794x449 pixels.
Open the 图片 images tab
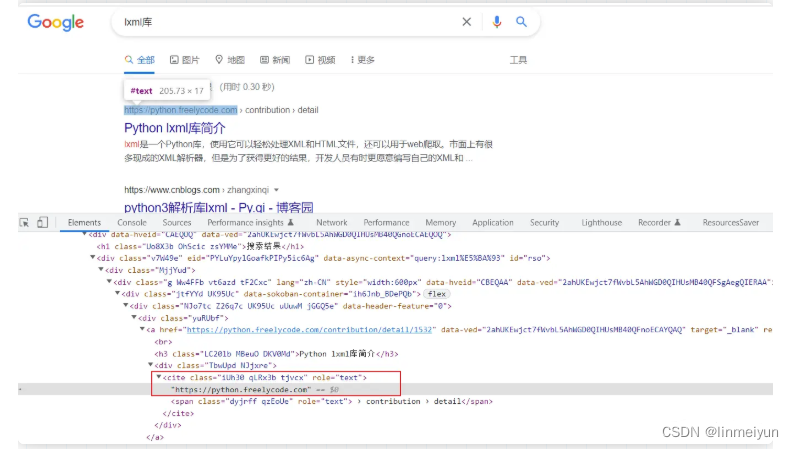coord(185,60)
